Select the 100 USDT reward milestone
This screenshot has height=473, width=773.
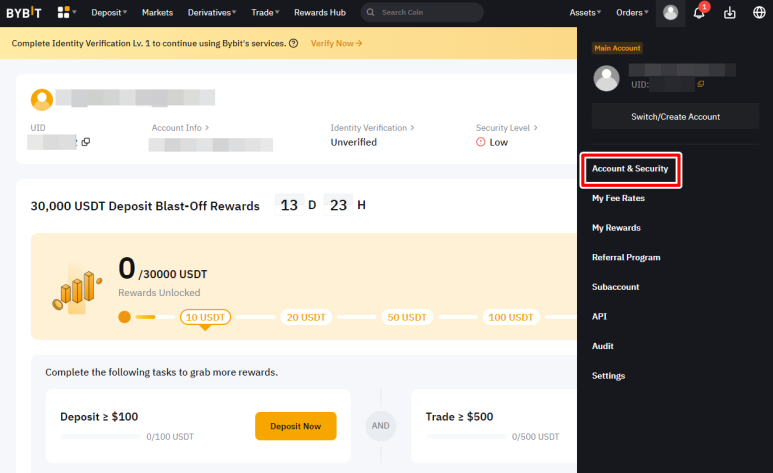(x=511, y=317)
